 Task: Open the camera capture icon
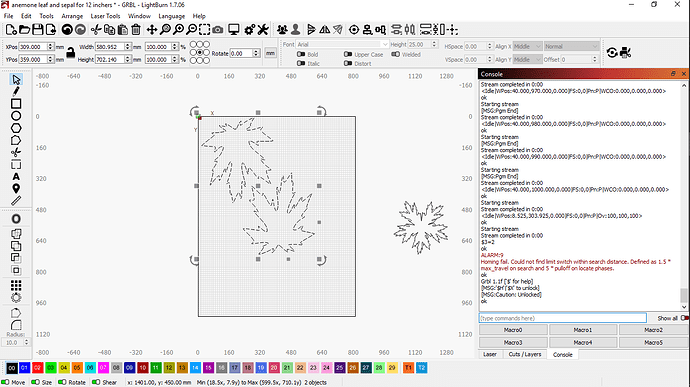(218, 29)
